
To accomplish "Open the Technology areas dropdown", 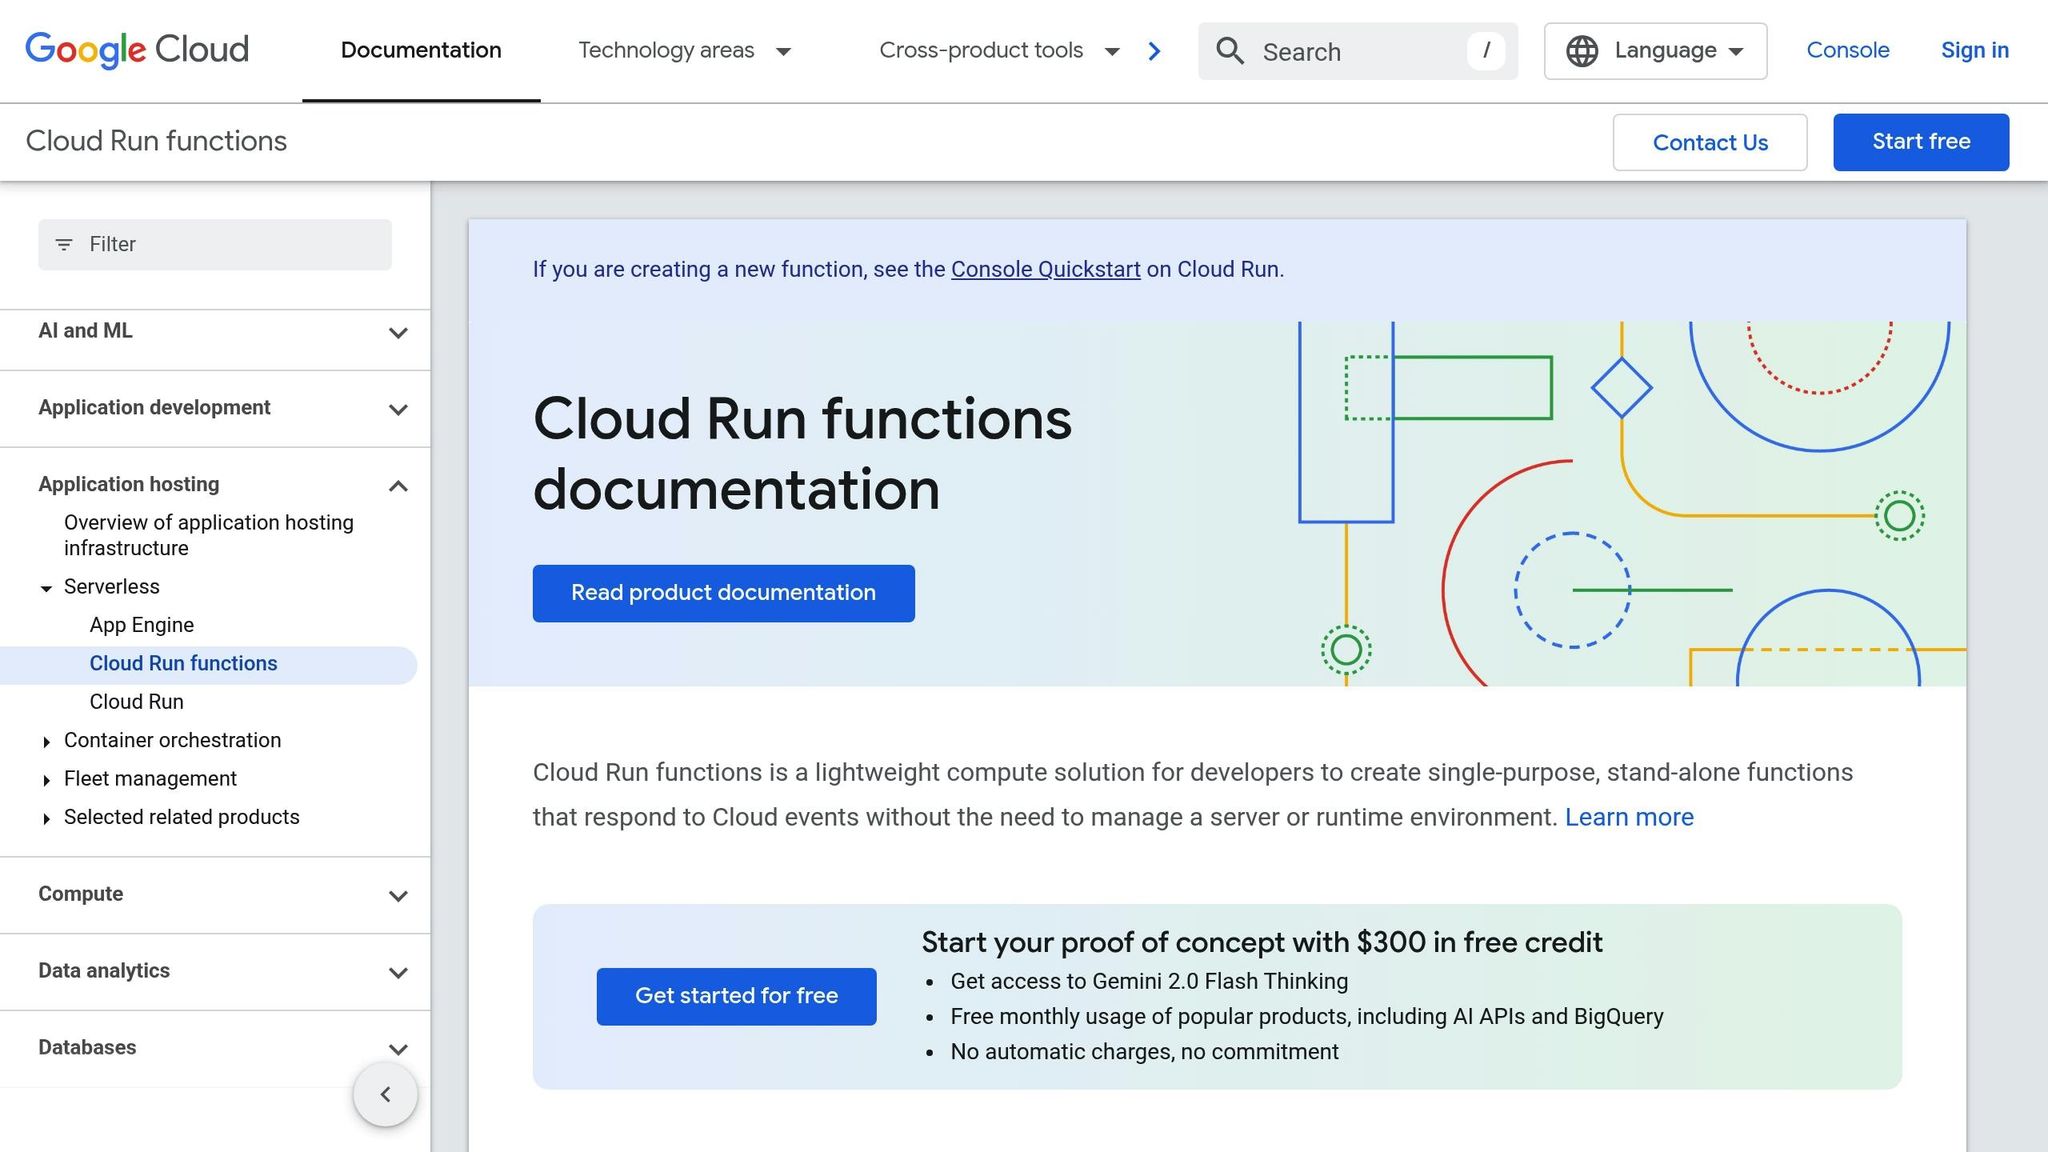I will pos(685,51).
